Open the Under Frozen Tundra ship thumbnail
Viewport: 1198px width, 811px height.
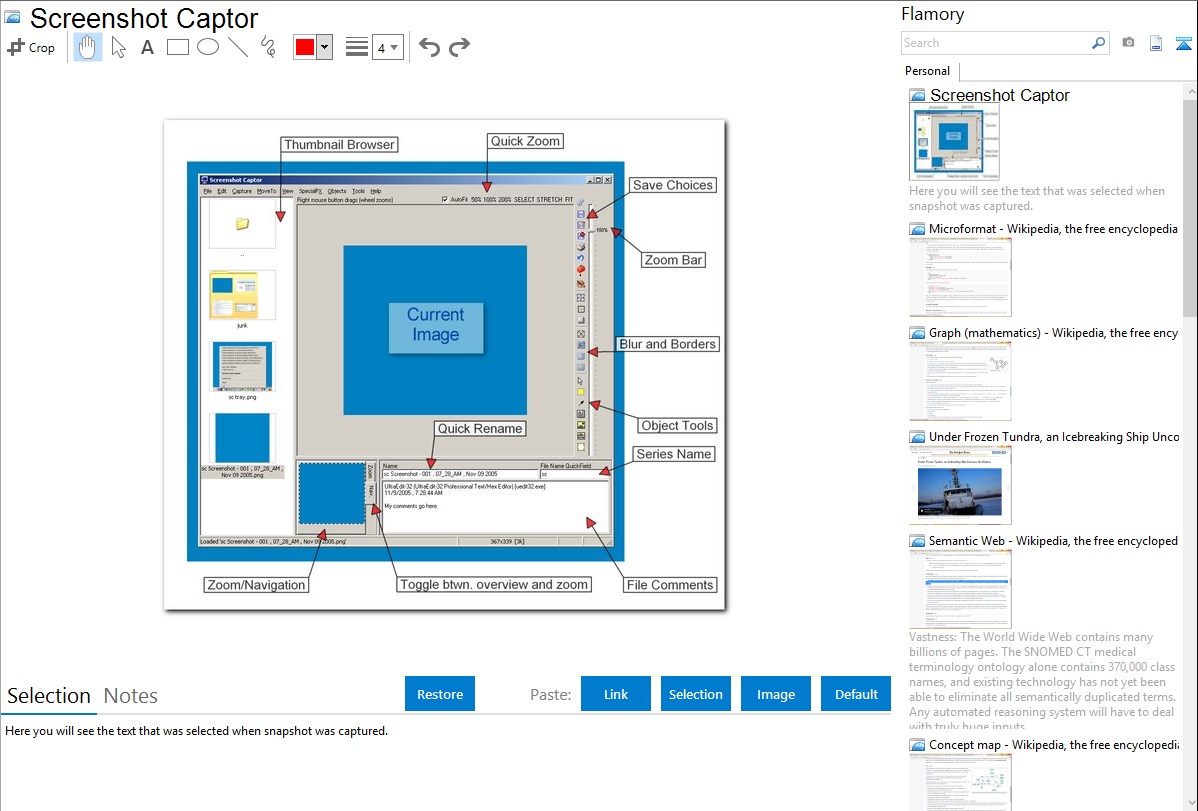tap(960, 485)
